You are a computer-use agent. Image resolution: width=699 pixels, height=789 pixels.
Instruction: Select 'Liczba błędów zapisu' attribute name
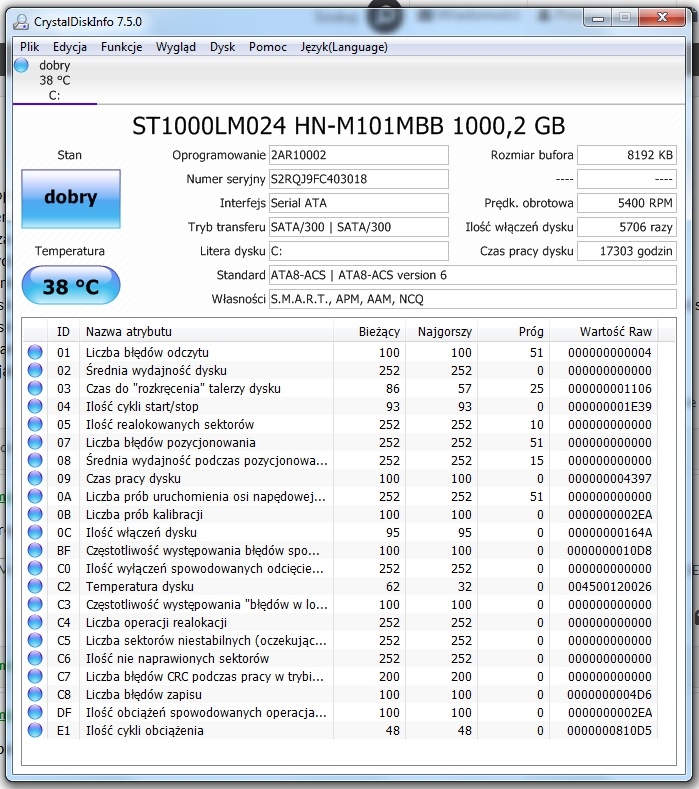click(x=144, y=694)
